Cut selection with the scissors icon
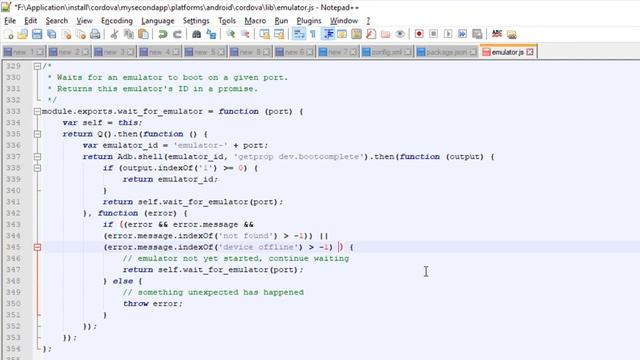Viewport: 640px width, 360px height. pyautogui.click(x=114, y=34)
